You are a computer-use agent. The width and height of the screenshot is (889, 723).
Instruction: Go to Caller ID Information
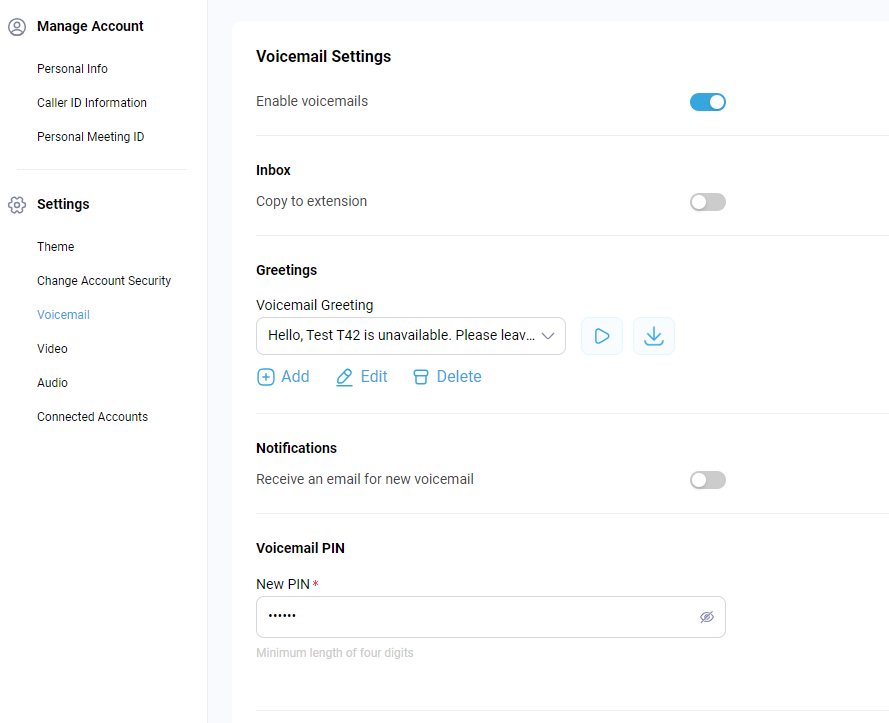coord(92,103)
